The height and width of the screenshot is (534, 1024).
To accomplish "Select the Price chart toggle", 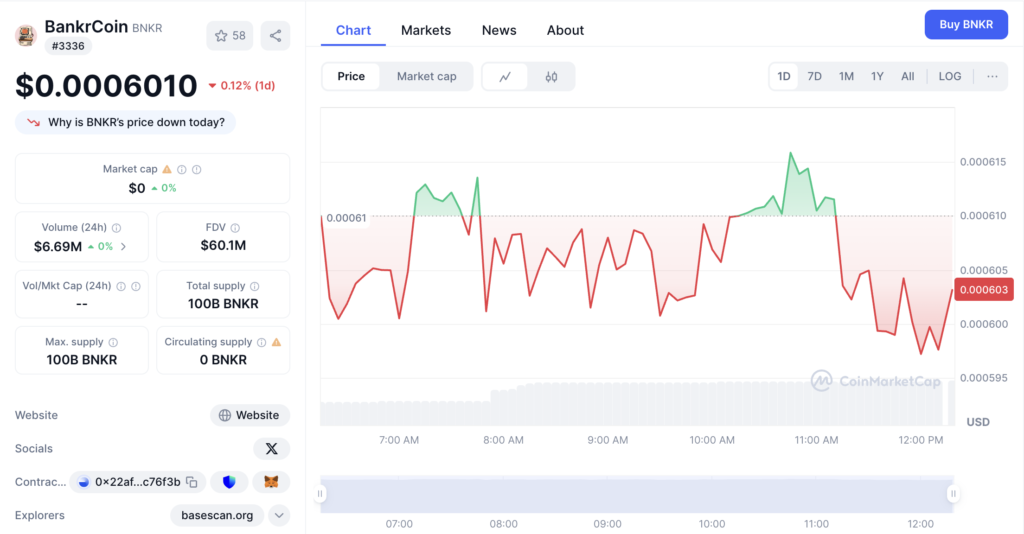I will pyautogui.click(x=351, y=76).
